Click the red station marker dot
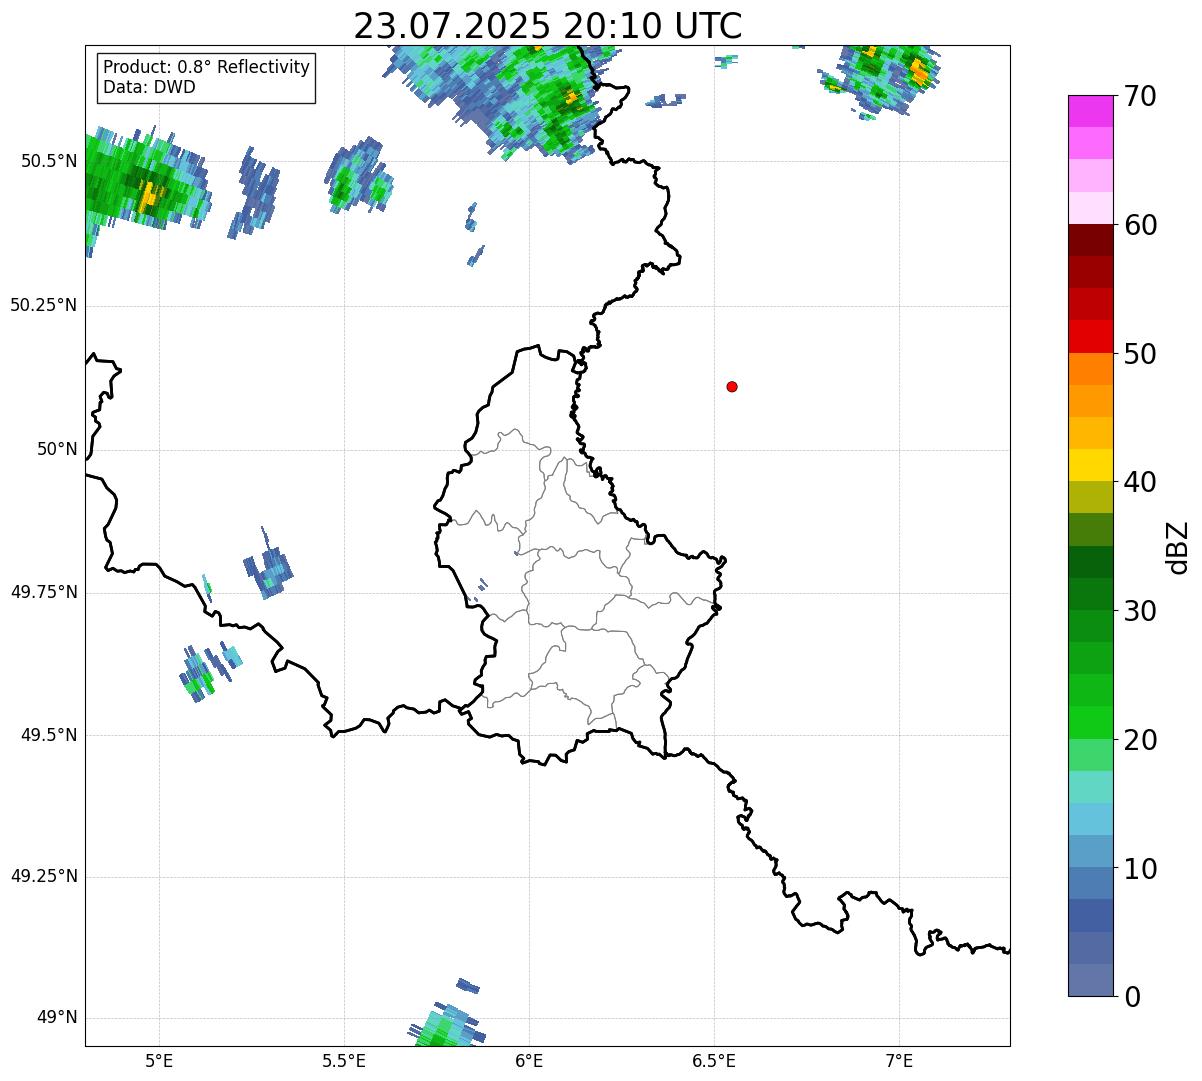The width and height of the screenshot is (1202, 1081). 732,386
